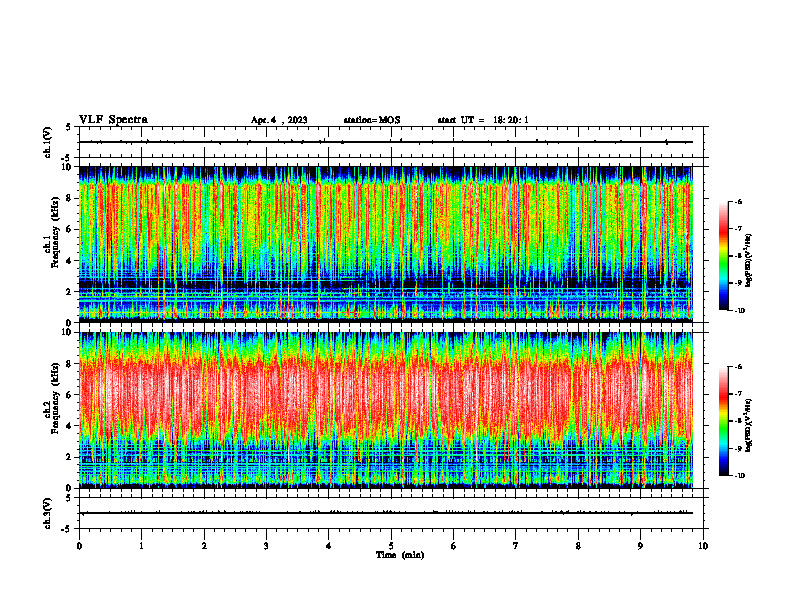792x612 pixels.
Task: Click the ch.1 voltage waveform trace panel
Action: 391,142
